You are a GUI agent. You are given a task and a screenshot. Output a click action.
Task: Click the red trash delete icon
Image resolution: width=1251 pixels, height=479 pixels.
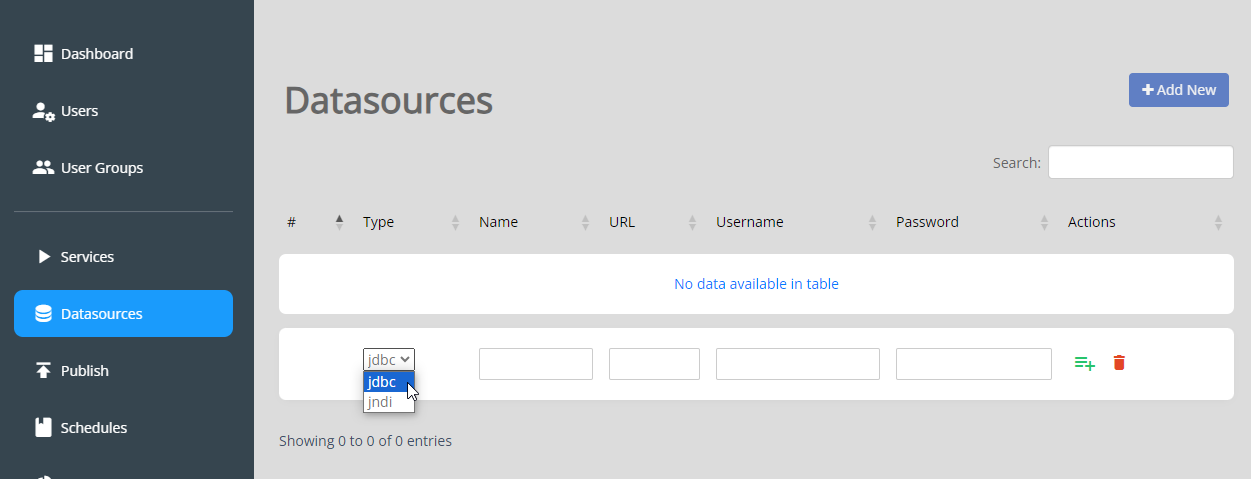click(x=1119, y=363)
